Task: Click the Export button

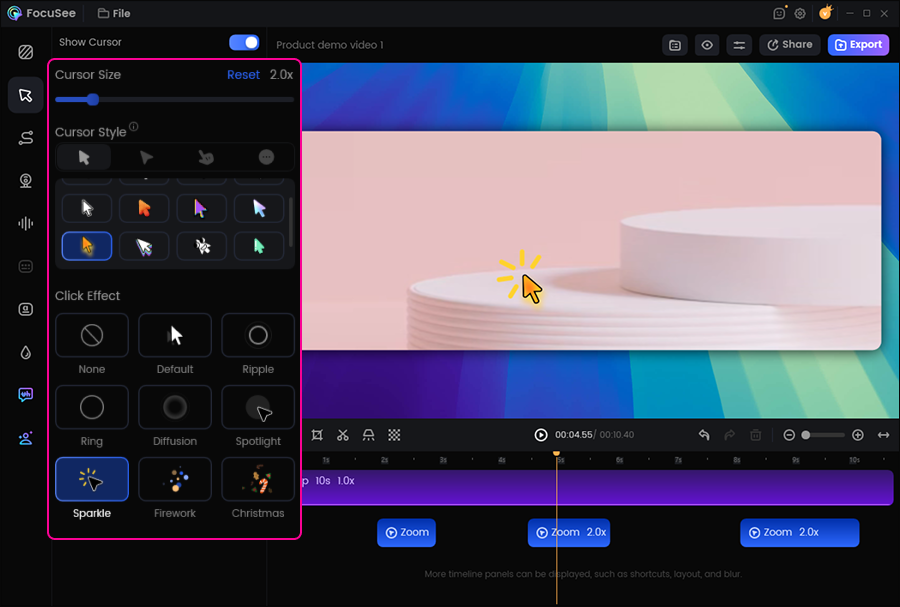Action: (x=858, y=45)
